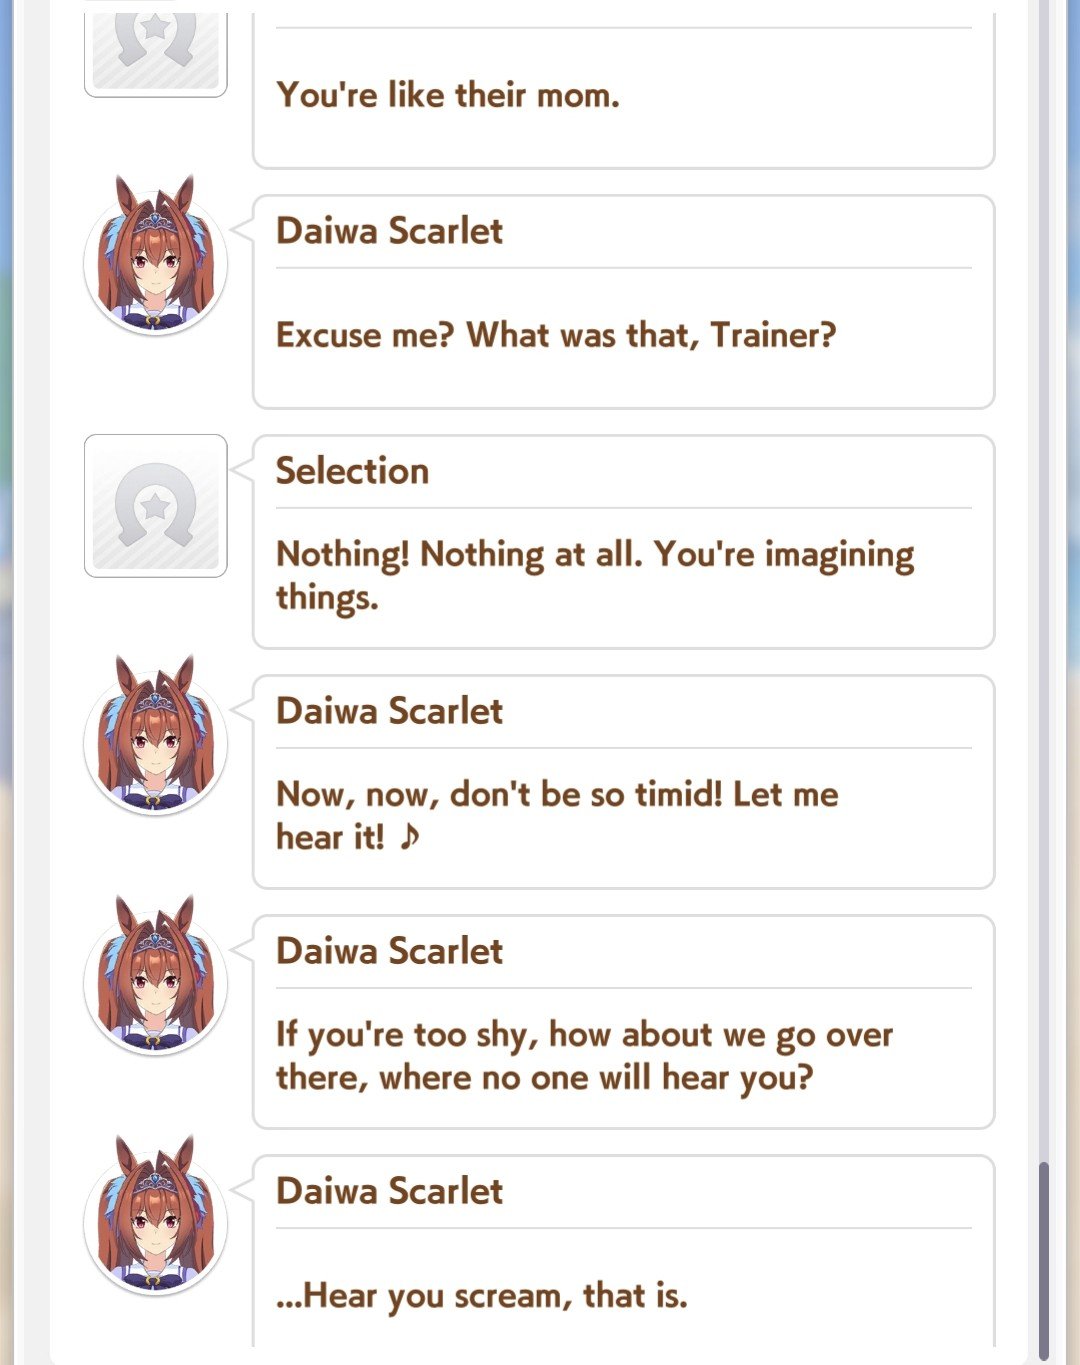The width and height of the screenshot is (1080, 1365).
Task: Click "Daiwa Scarlet" name above "If you're too shy"
Action: coord(389,951)
